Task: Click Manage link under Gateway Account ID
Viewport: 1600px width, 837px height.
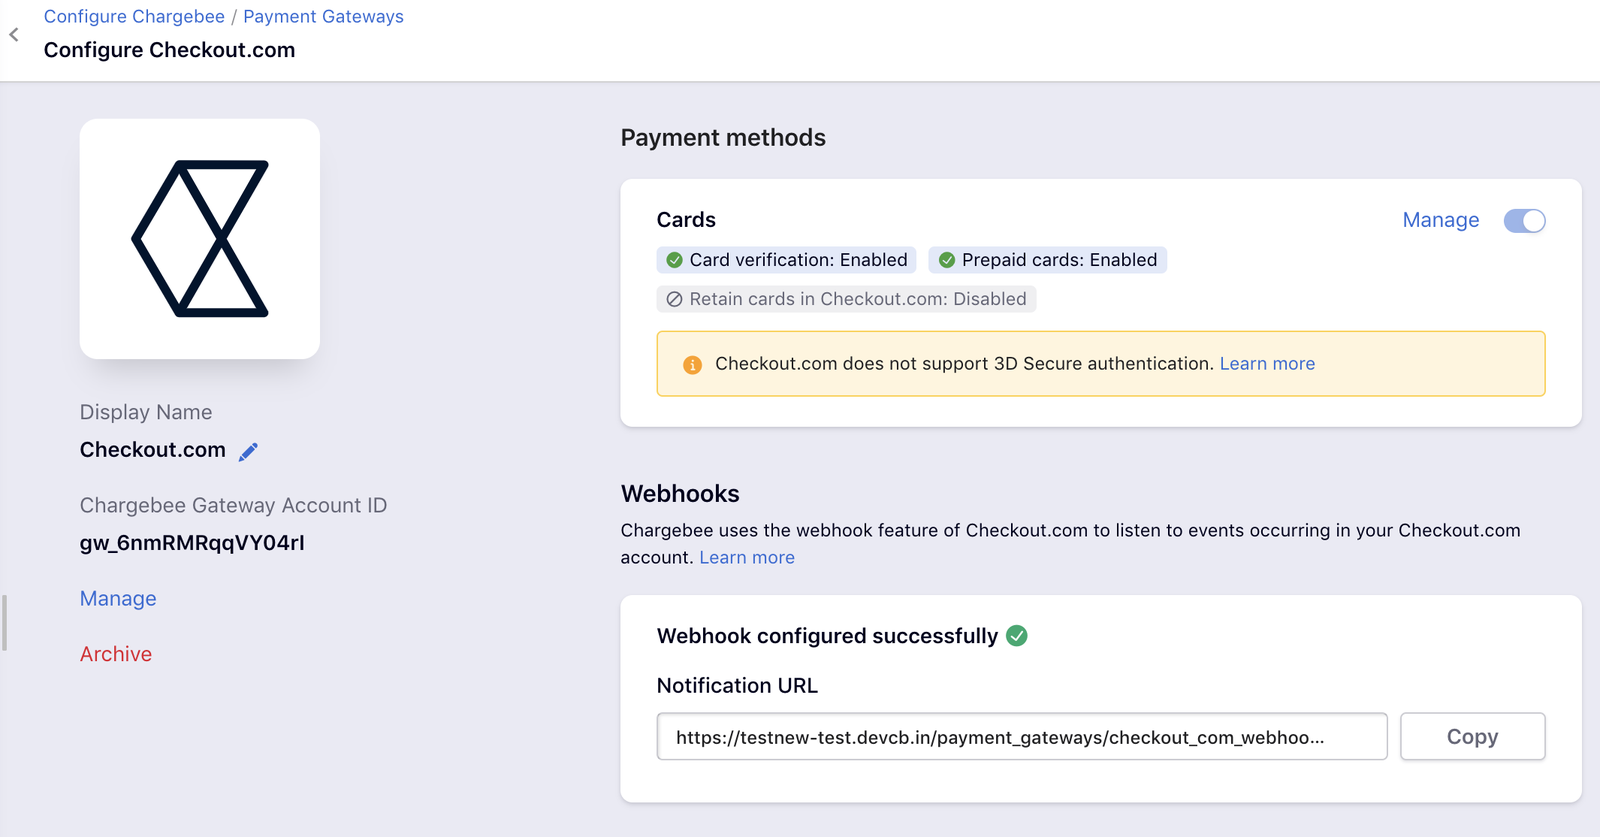Action: (118, 598)
